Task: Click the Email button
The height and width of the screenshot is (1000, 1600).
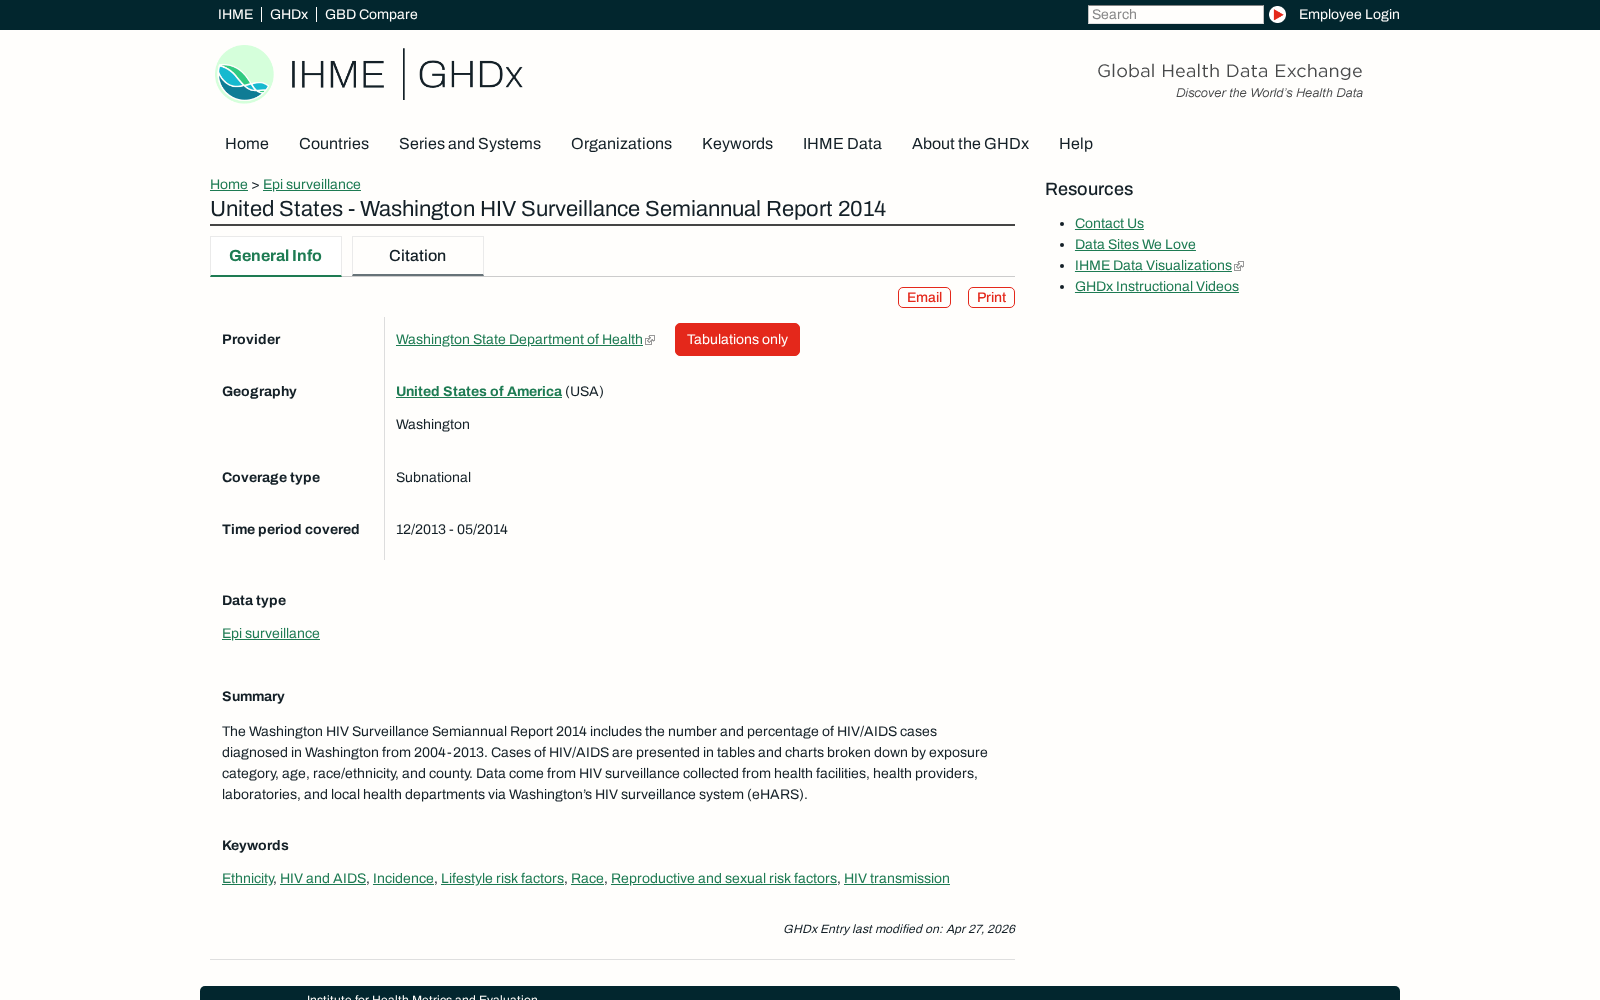Action: (924, 298)
